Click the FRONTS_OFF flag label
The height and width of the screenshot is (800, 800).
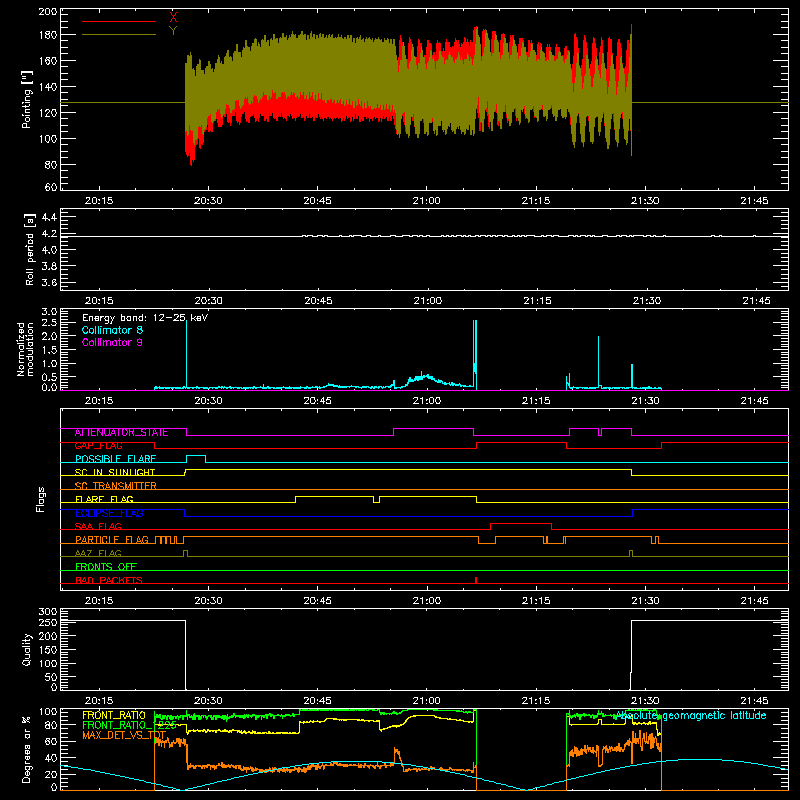point(106,567)
